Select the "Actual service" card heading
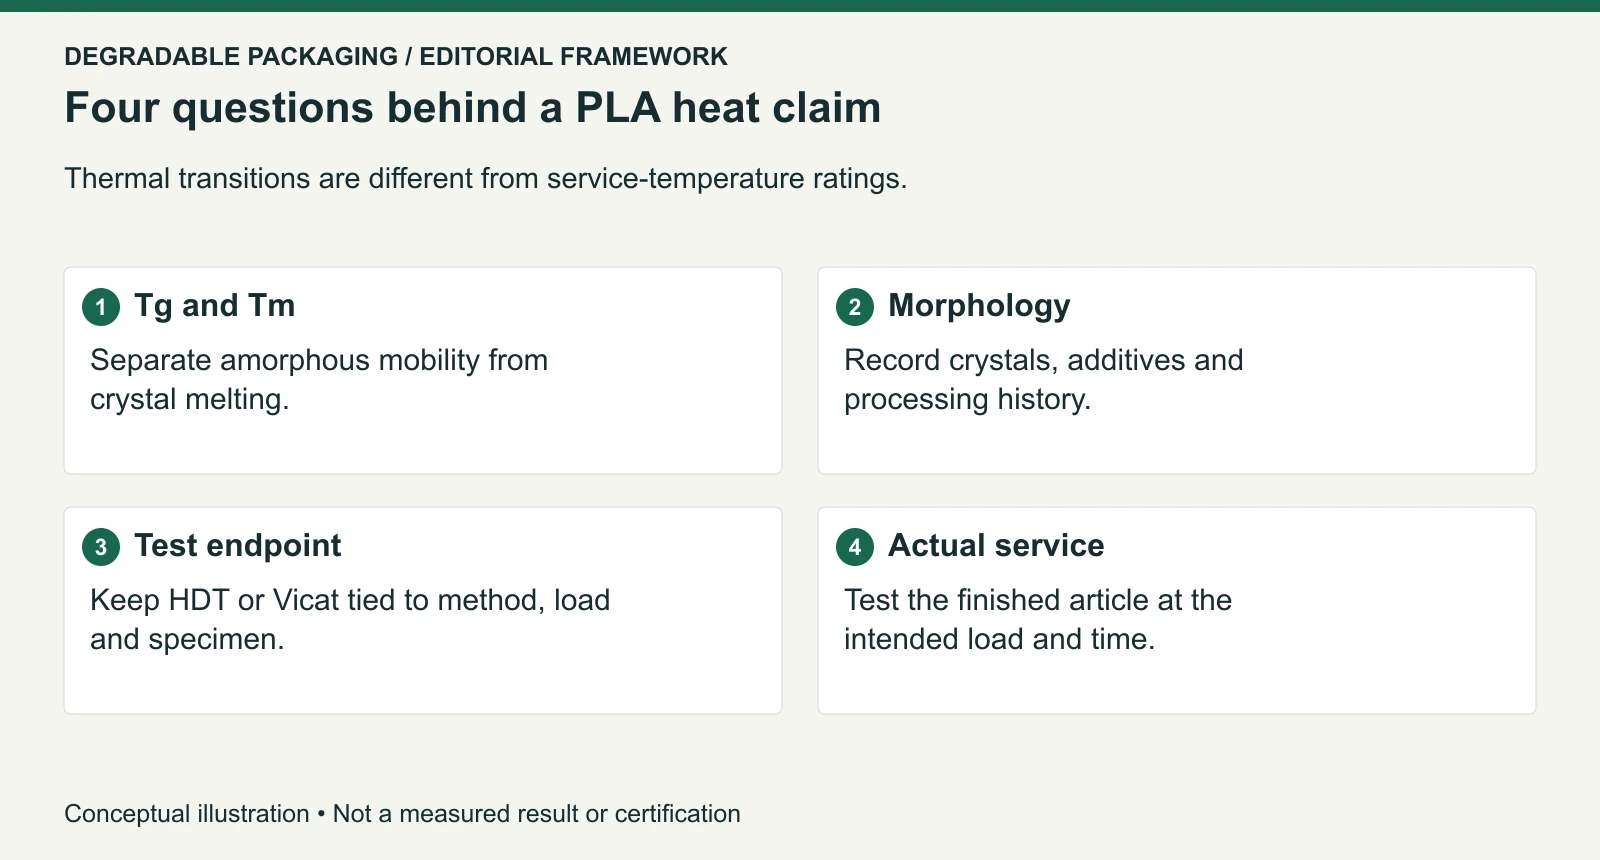 (996, 545)
